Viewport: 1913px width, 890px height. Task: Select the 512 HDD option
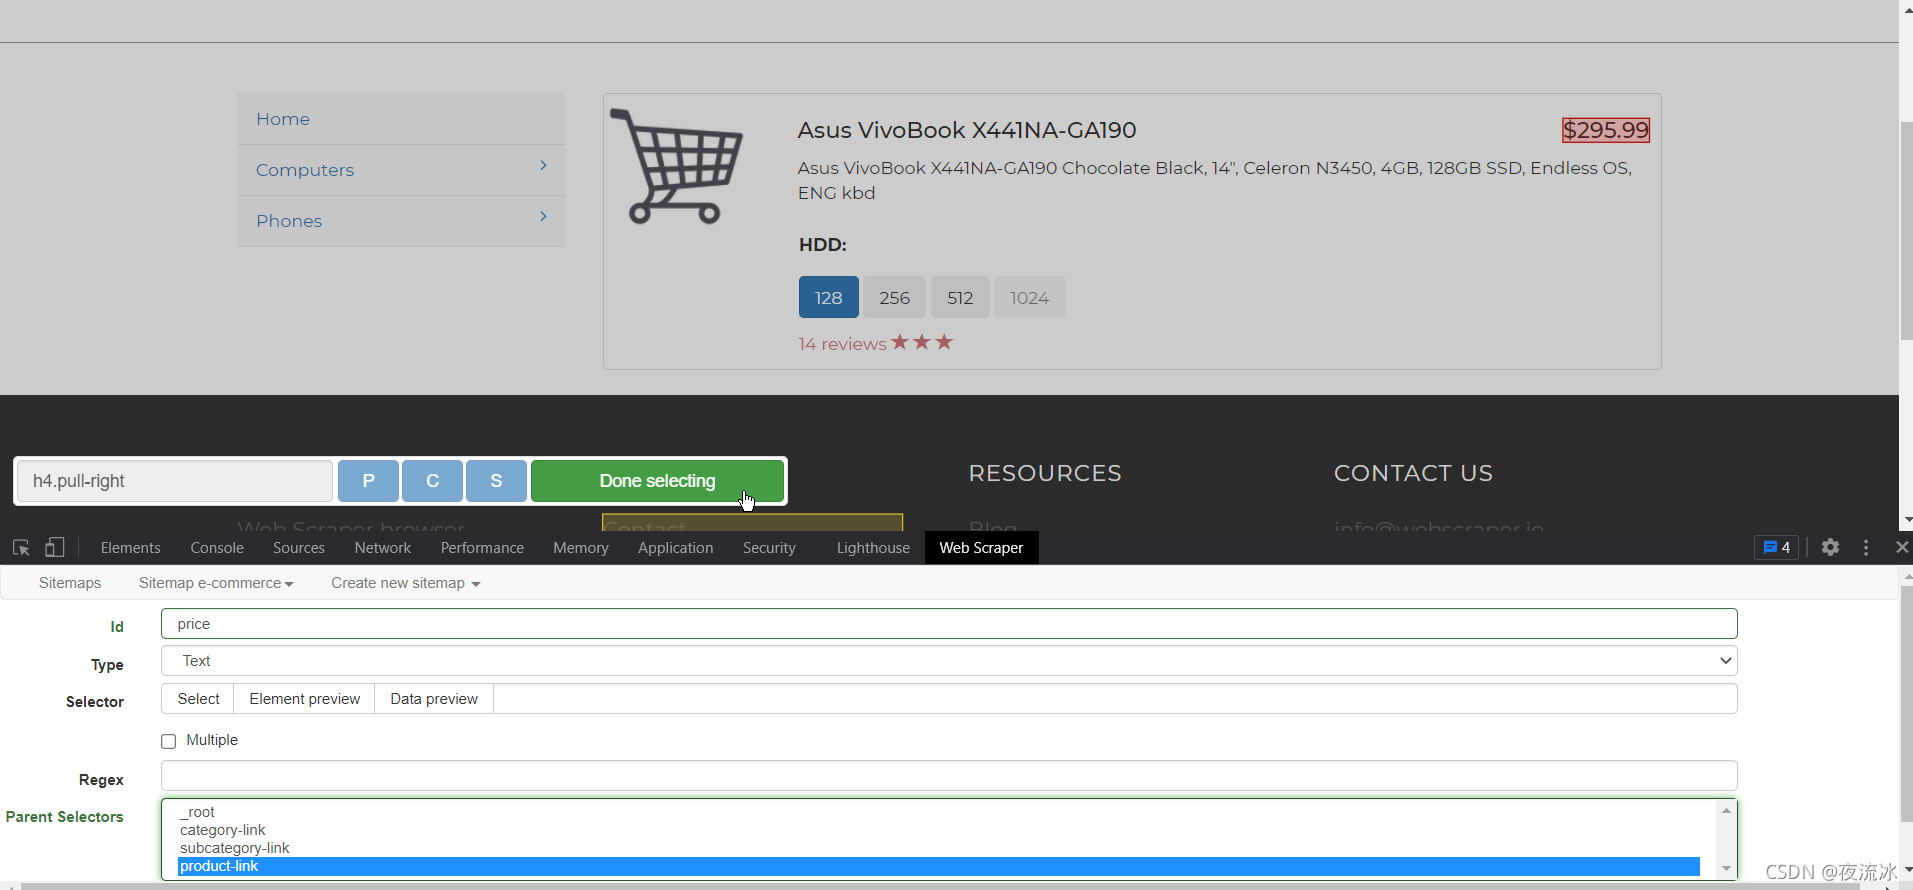click(x=960, y=297)
